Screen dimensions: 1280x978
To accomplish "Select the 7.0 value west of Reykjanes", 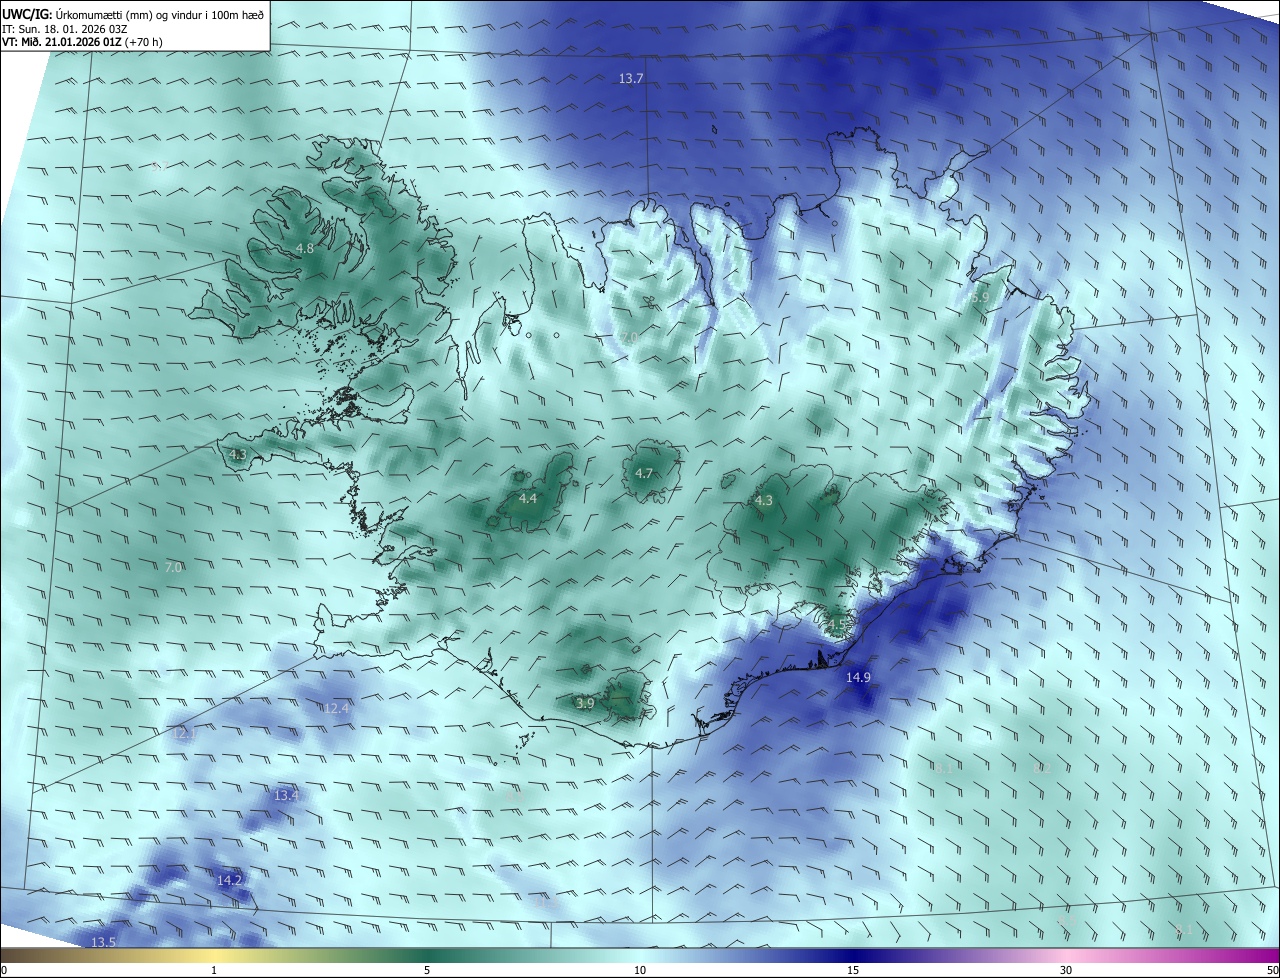I will 173,567.
